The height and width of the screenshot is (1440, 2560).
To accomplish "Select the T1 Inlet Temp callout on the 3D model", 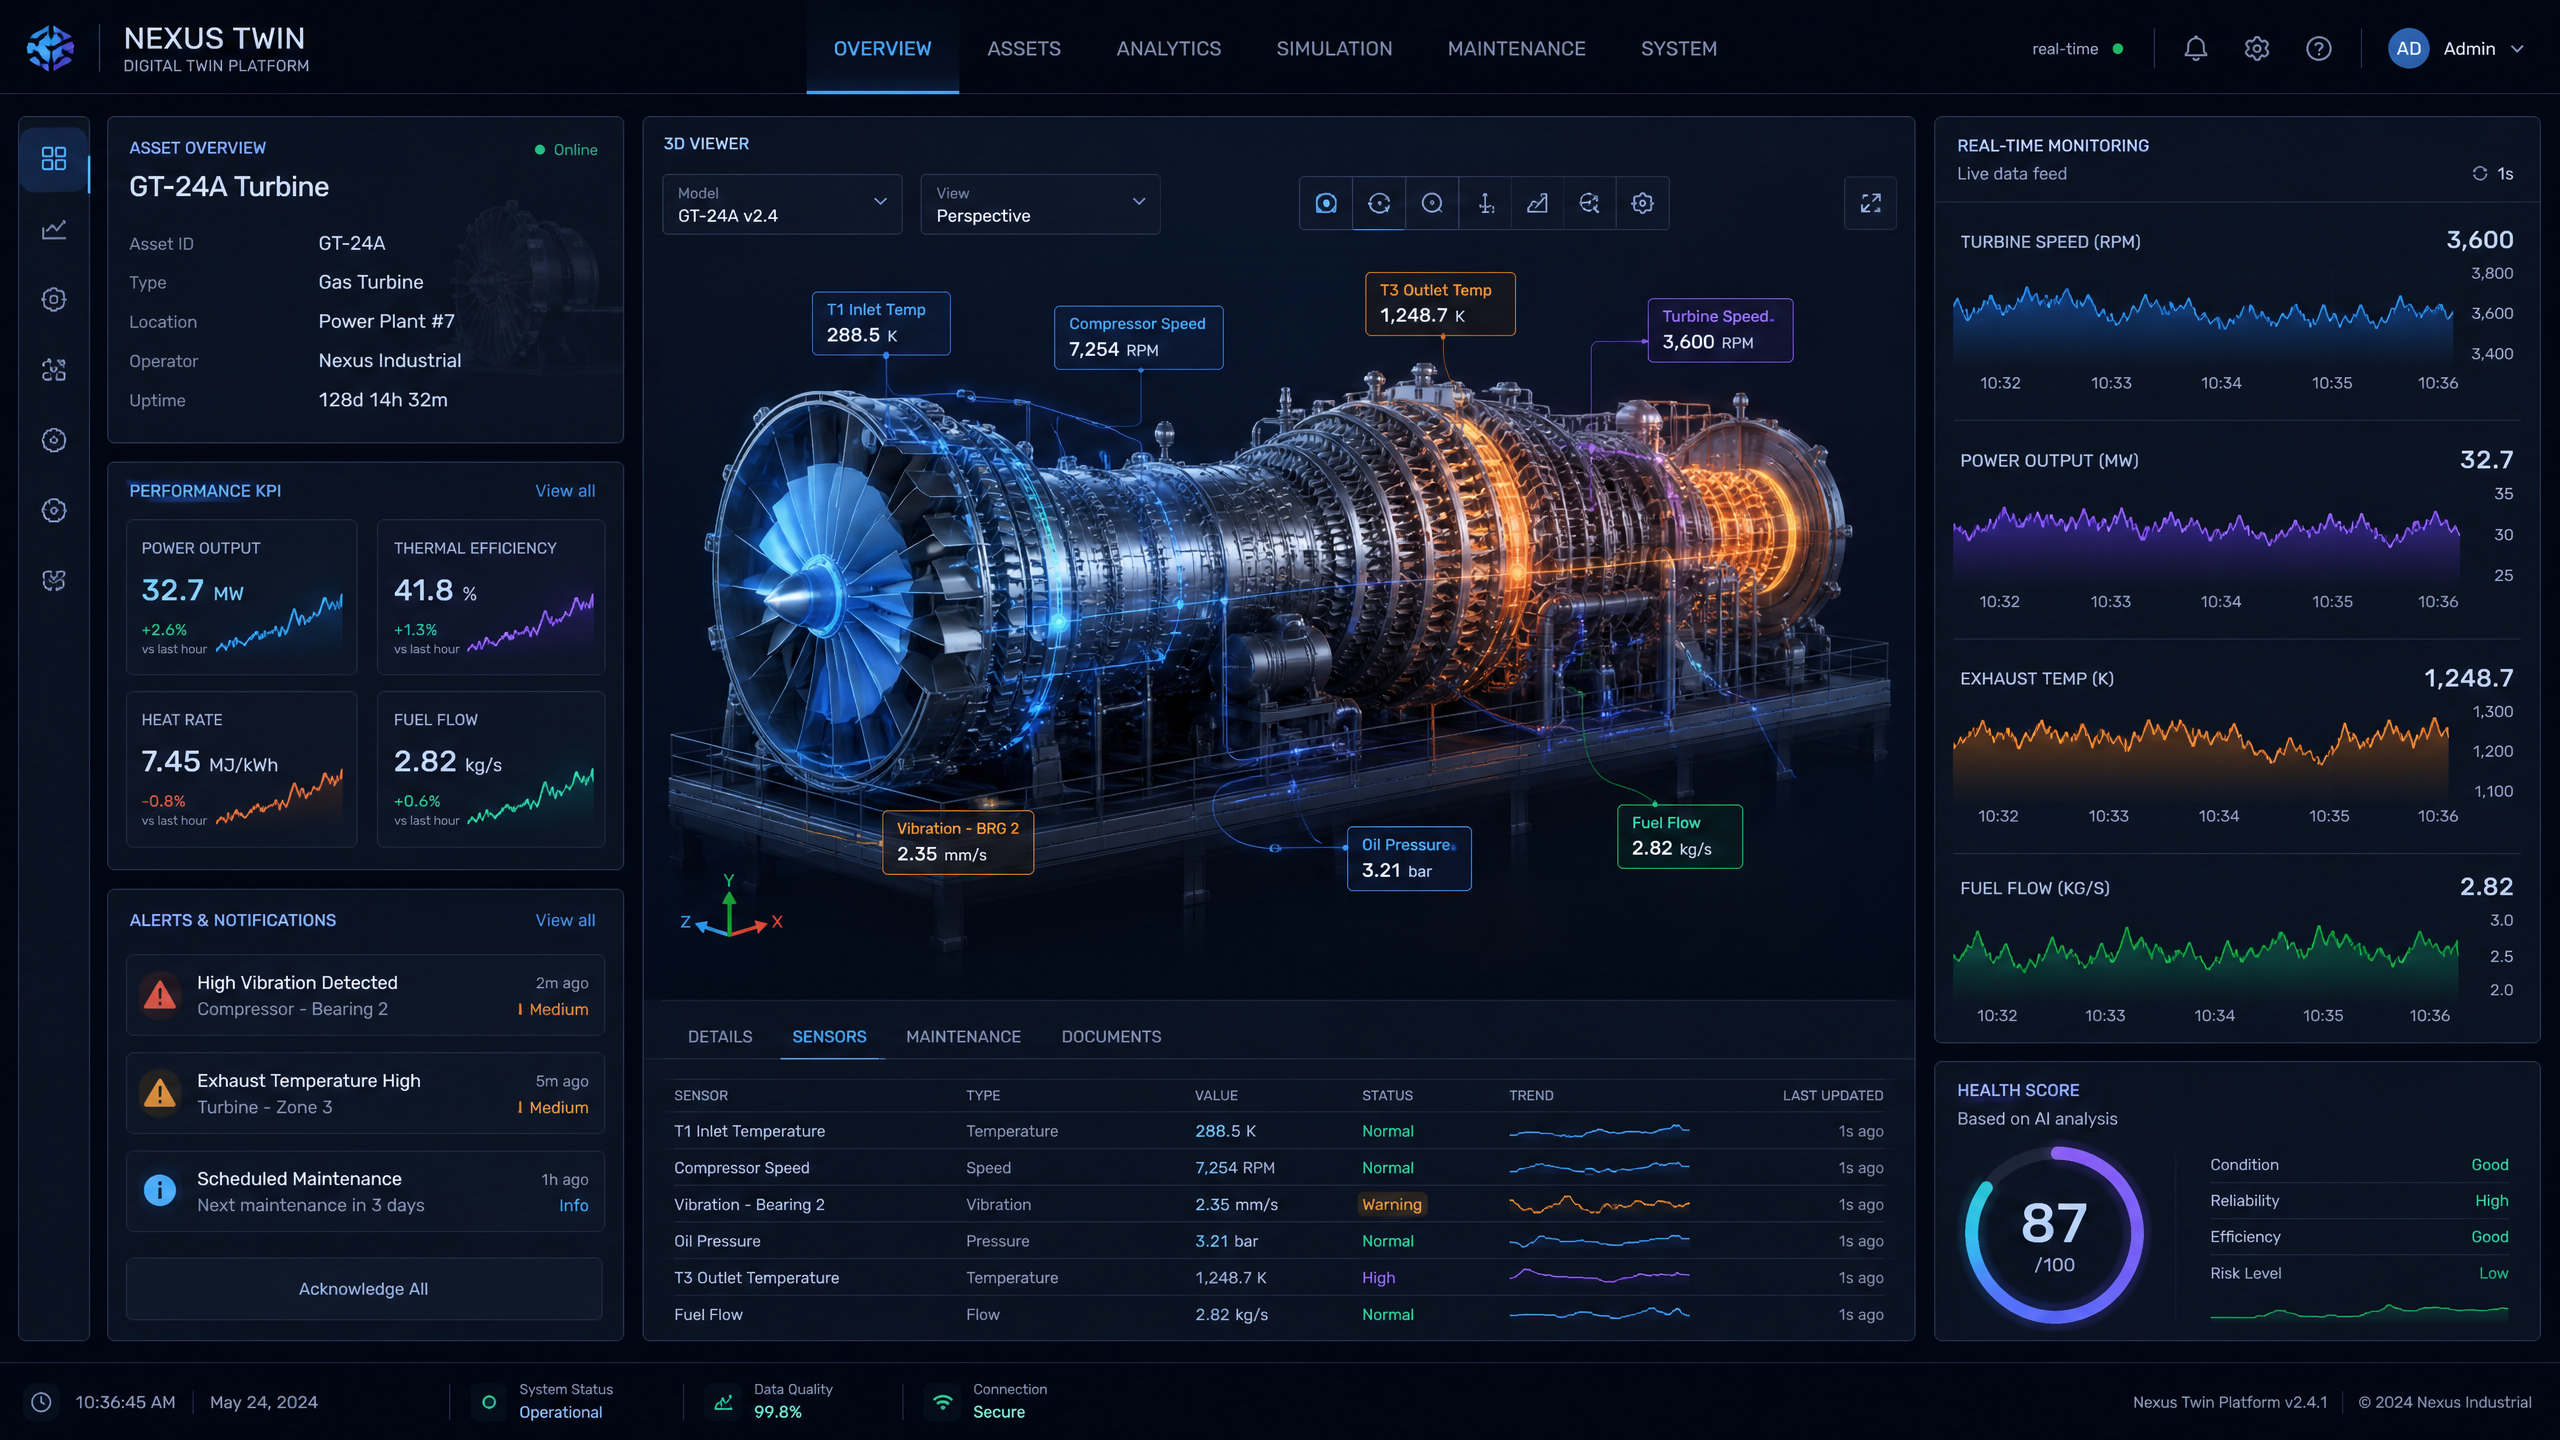I will [880, 323].
